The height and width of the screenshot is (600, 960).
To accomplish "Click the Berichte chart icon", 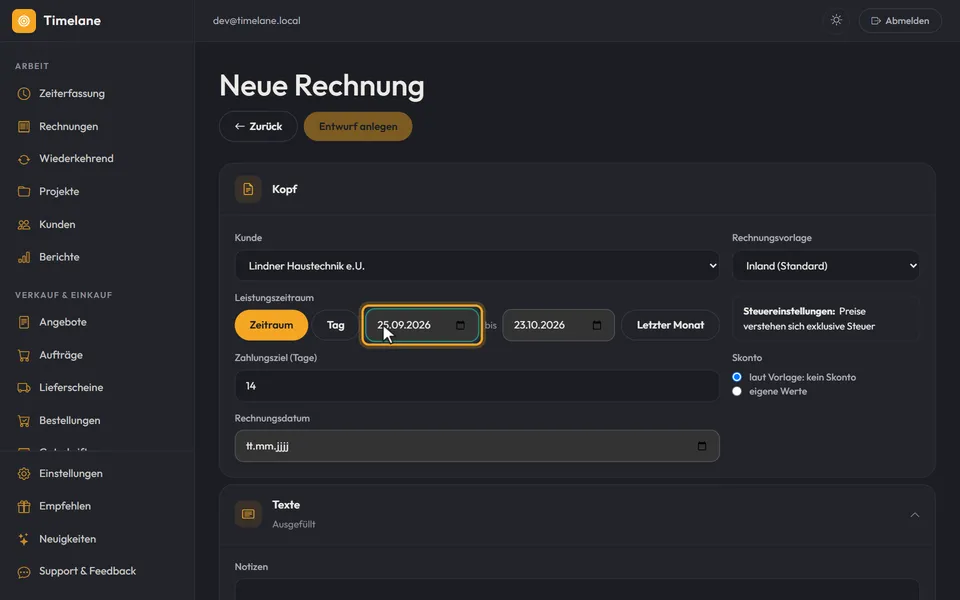I will (24, 257).
